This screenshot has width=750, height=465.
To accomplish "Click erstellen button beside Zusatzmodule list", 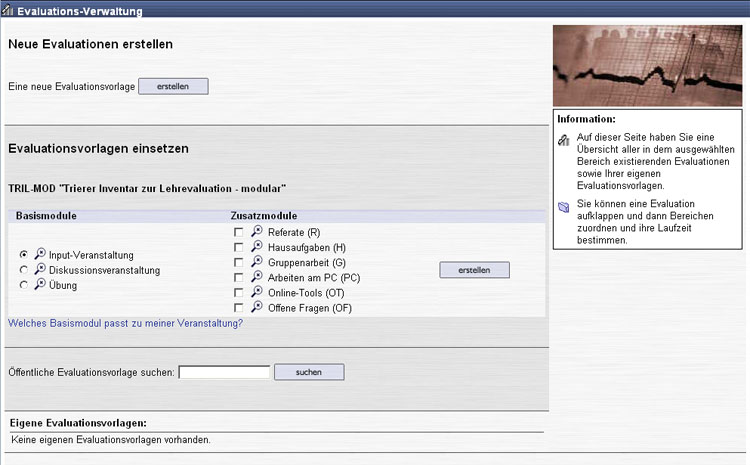I will [474, 270].
